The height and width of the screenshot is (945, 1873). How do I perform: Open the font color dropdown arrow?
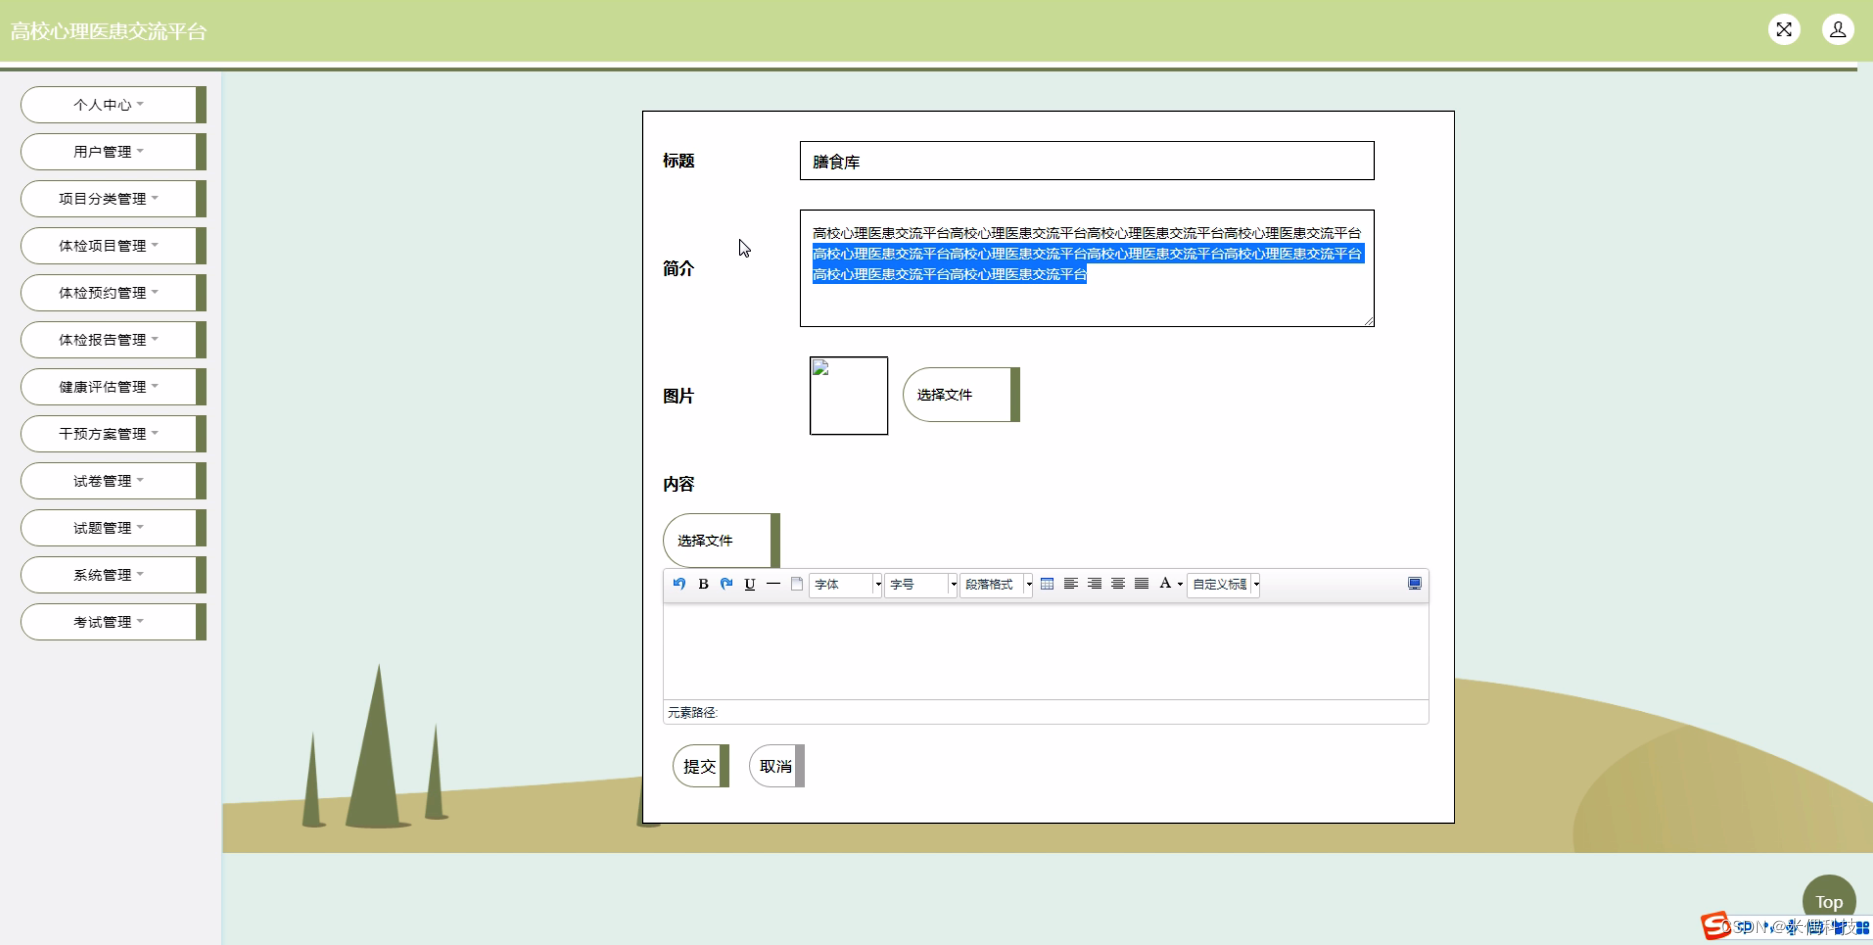(1180, 584)
